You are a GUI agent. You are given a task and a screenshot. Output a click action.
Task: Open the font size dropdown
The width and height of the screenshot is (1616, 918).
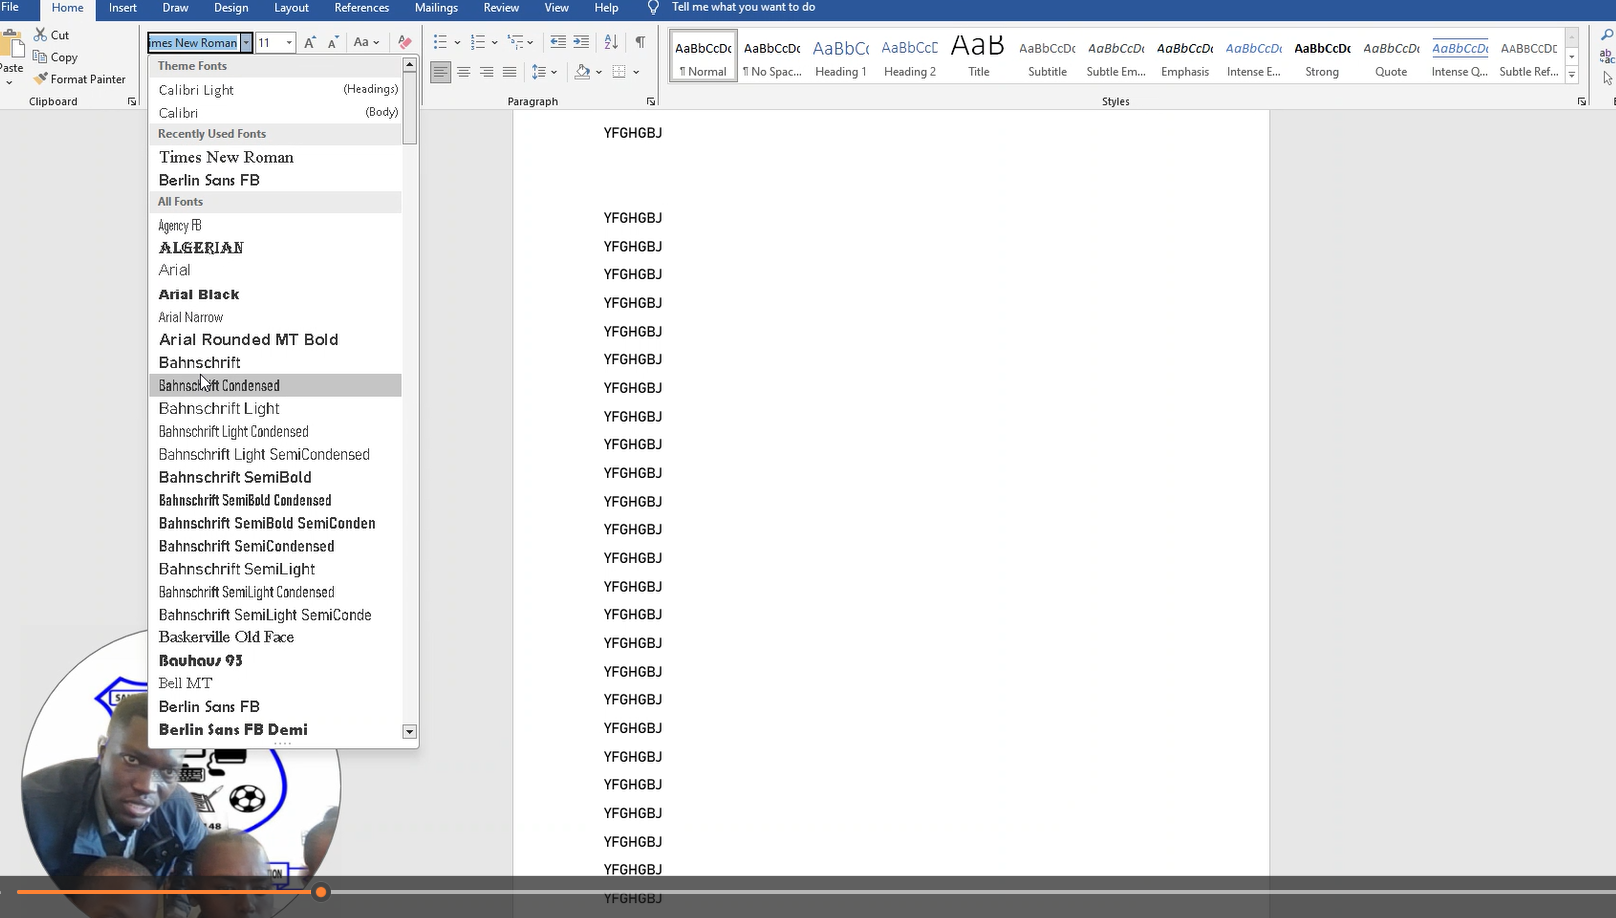(289, 42)
